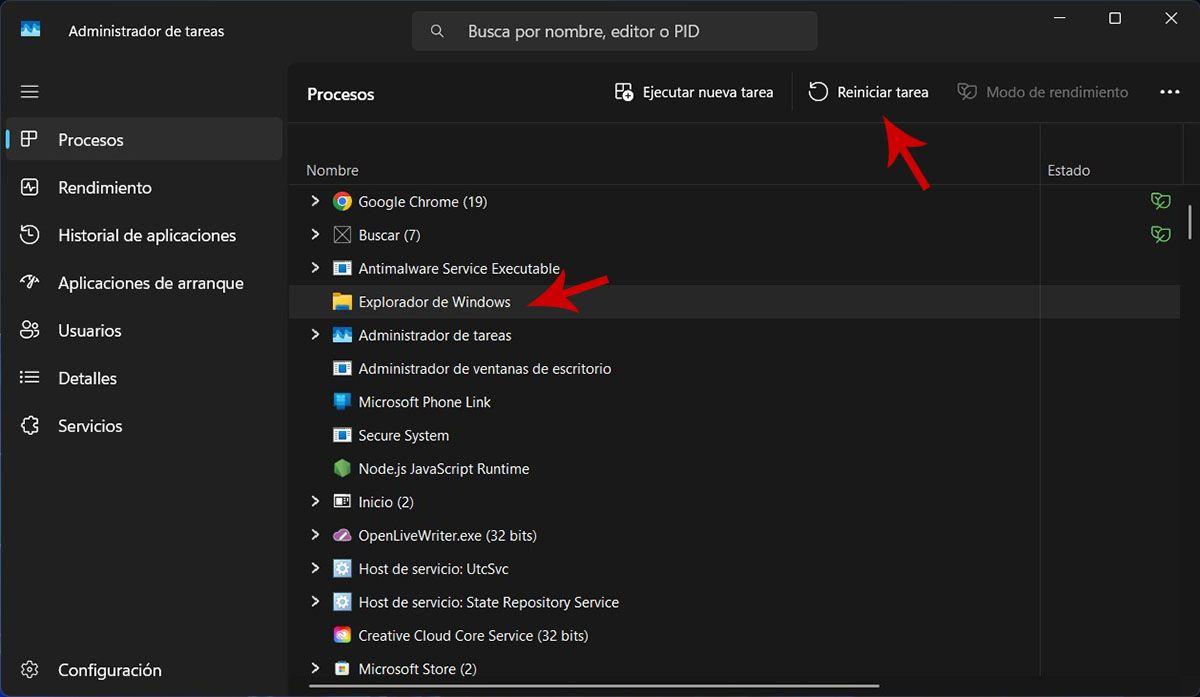Click the Modo de rendimiento button
This screenshot has height=697, width=1200.
[x=1043, y=92]
